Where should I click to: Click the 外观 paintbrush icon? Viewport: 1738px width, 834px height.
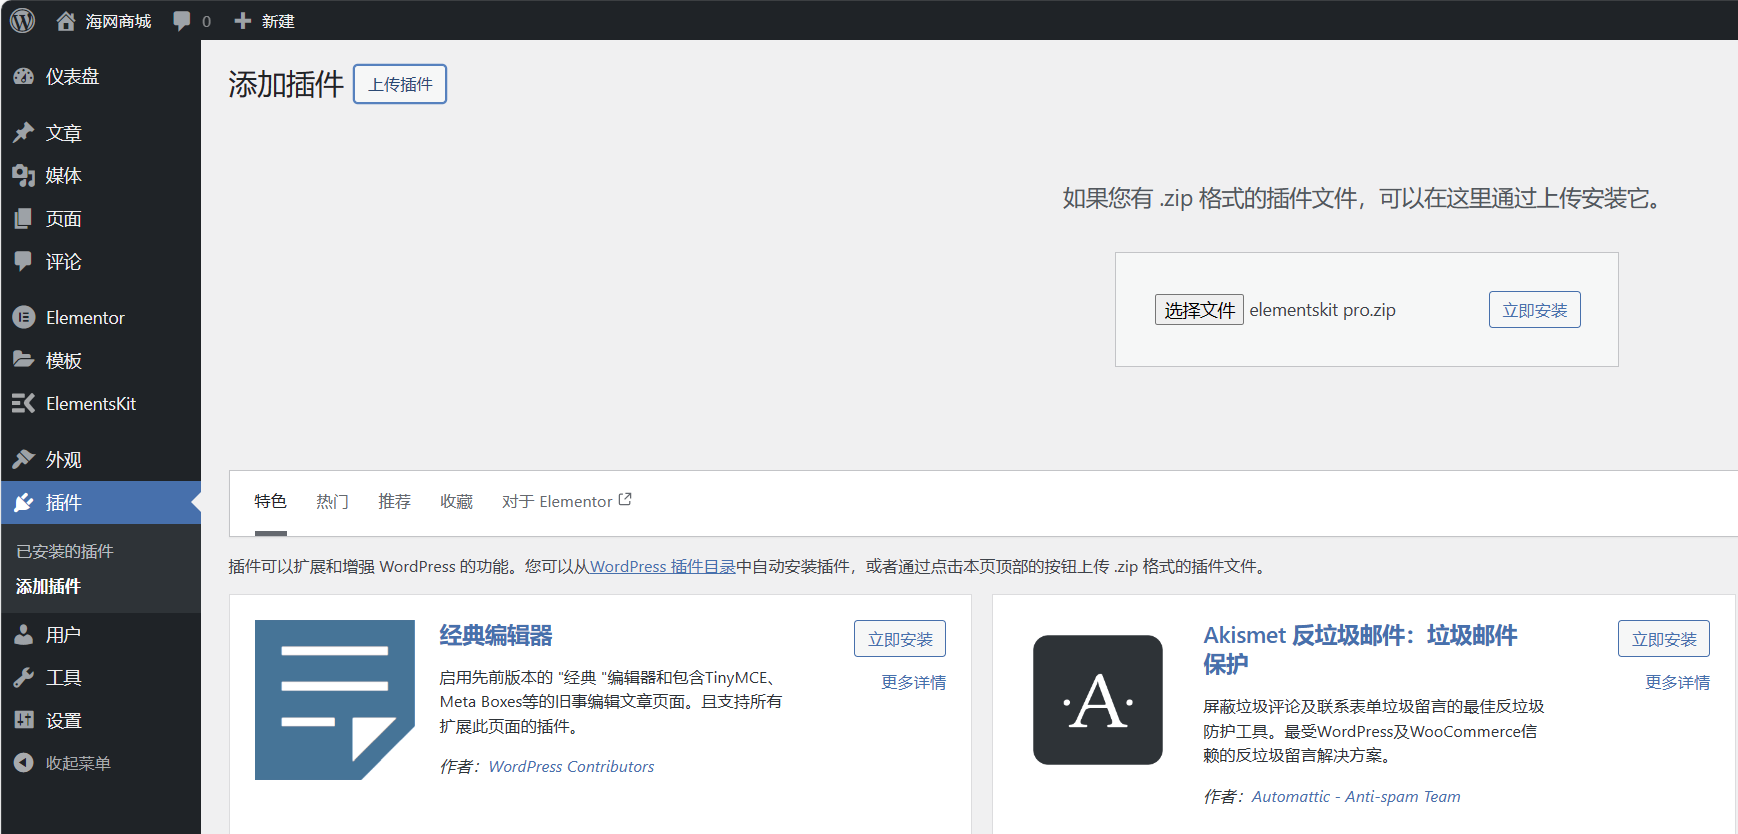coord(24,459)
